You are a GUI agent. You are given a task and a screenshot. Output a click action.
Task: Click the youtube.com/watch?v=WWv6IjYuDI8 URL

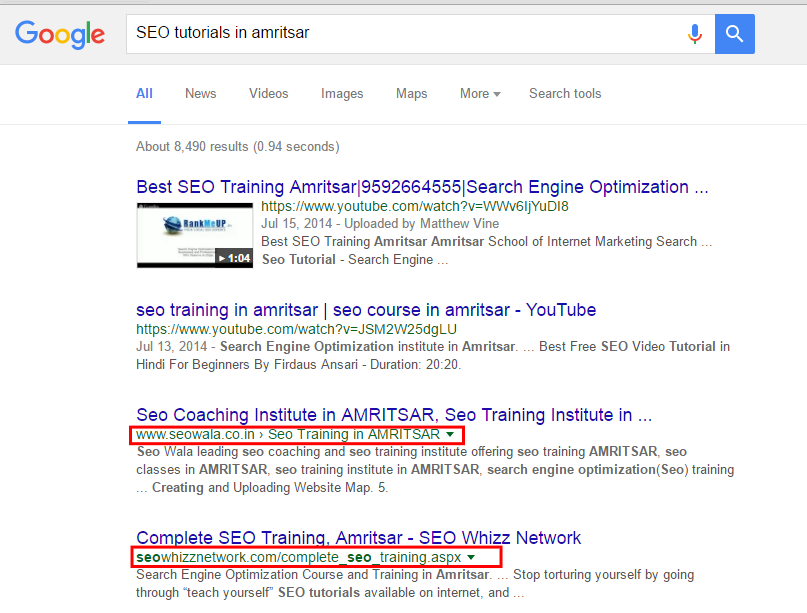tap(415, 206)
